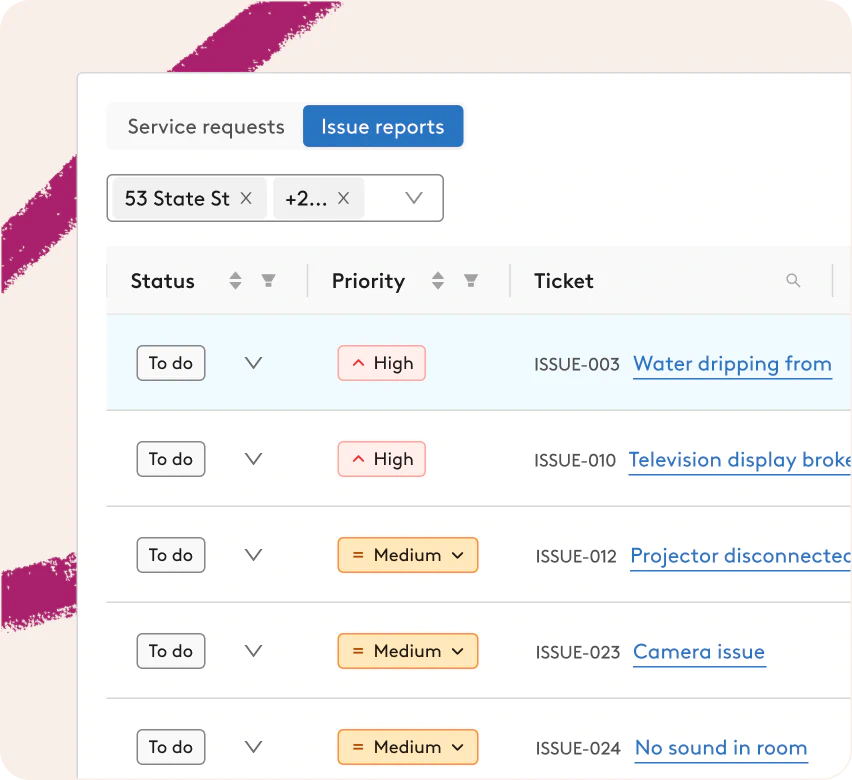Search the Ticket column magnifier icon
Viewport: 852px width, 780px height.
click(x=793, y=280)
